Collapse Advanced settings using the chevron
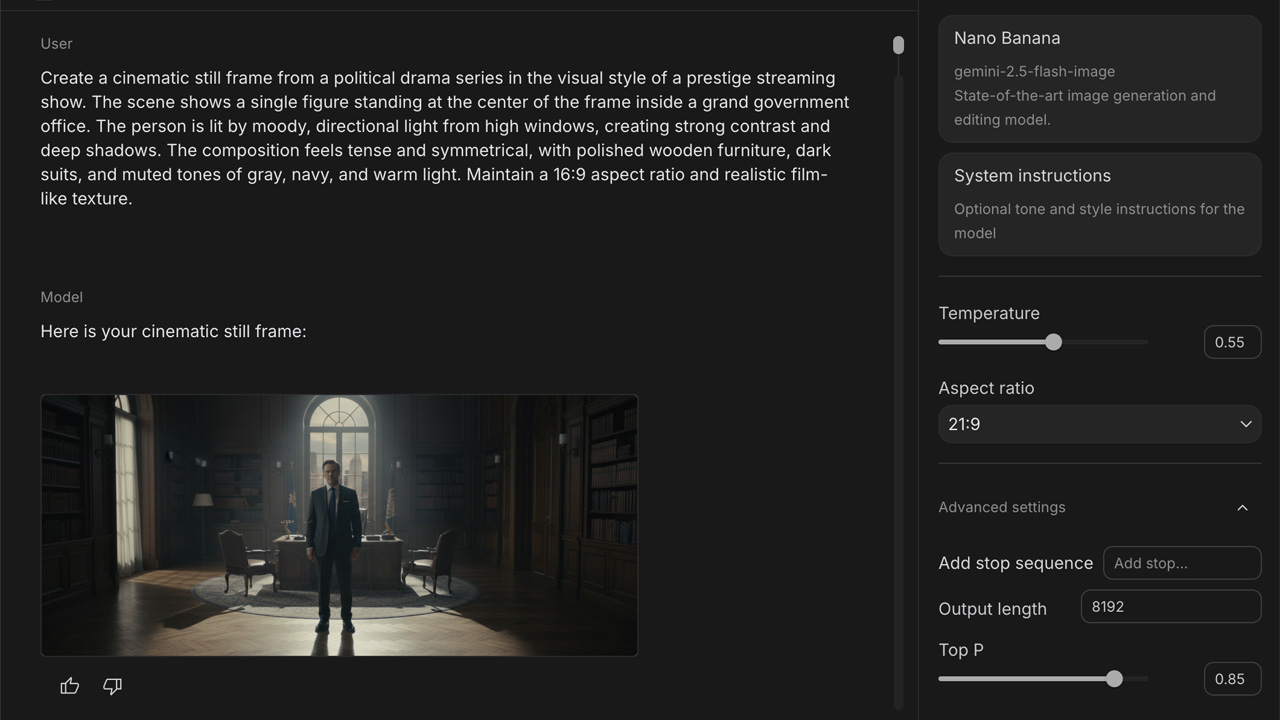The image size is (1280, 720). (x=1242, y=508)
